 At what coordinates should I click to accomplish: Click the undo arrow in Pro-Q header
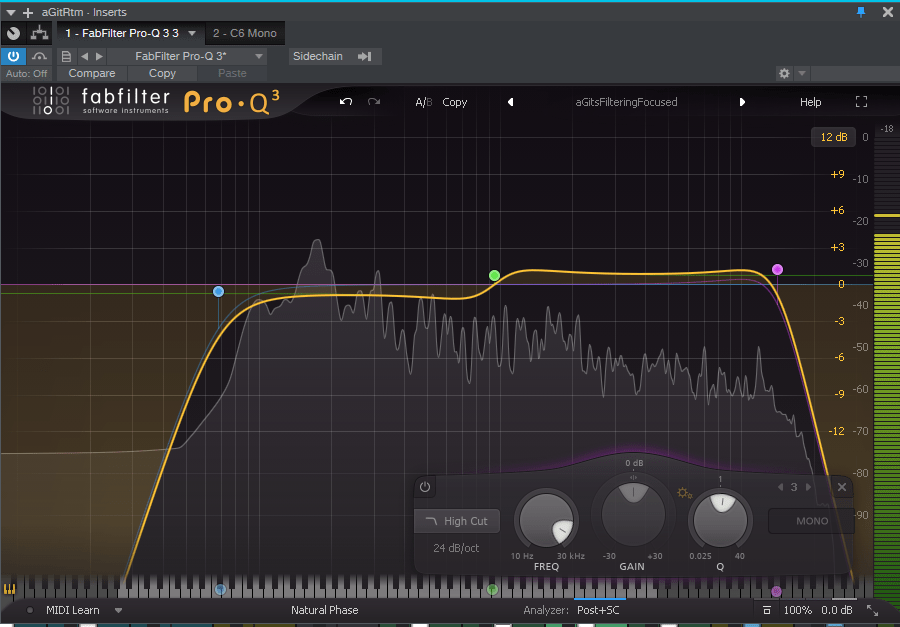tap(346, 102)
